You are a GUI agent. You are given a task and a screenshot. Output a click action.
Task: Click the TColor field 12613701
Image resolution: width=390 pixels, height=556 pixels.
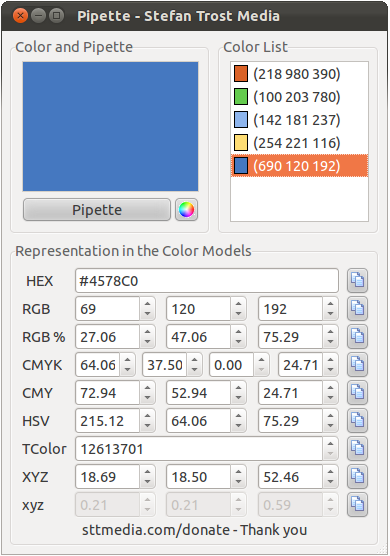199,449
